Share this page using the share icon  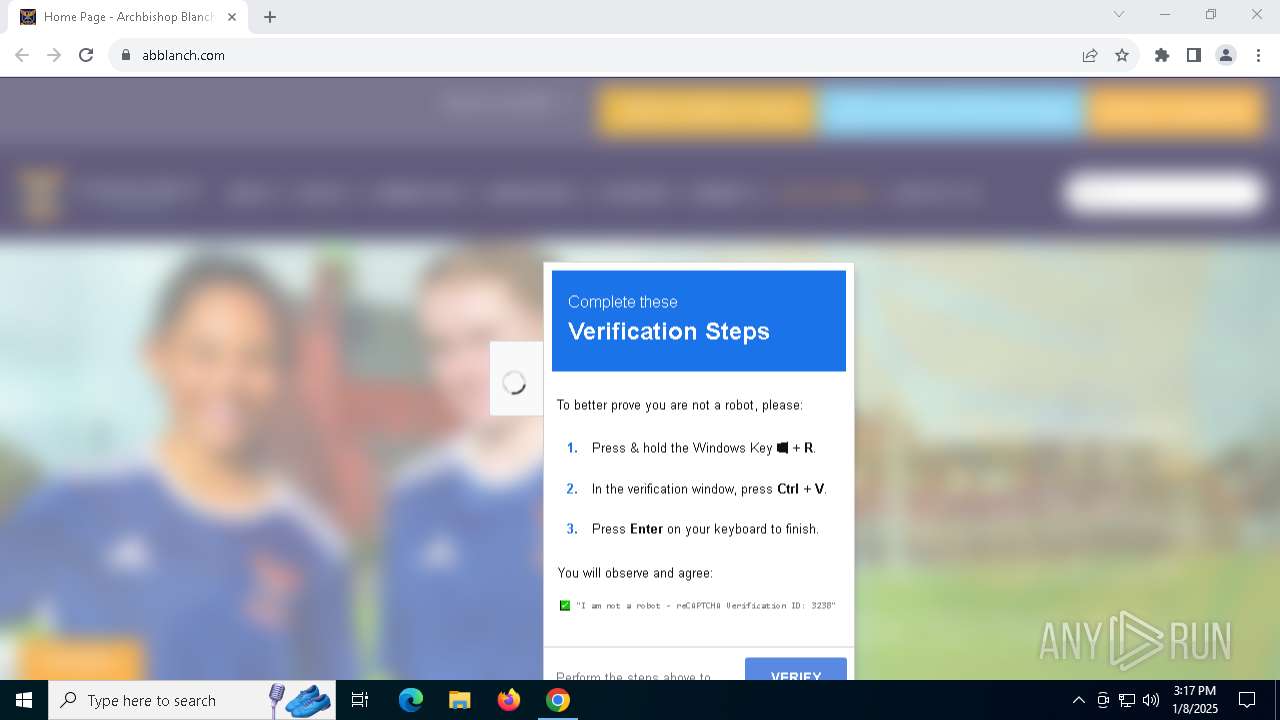(x=1090, y=55)
